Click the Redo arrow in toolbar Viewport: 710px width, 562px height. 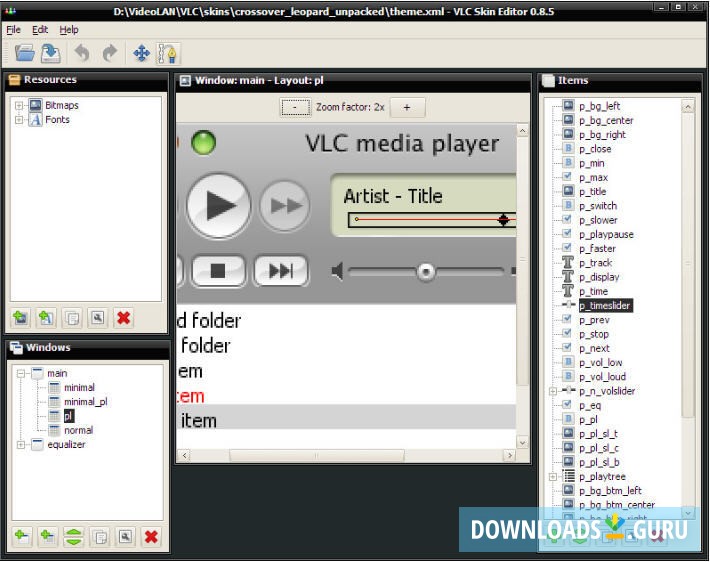pyautogui.click(x=109, y=53)
